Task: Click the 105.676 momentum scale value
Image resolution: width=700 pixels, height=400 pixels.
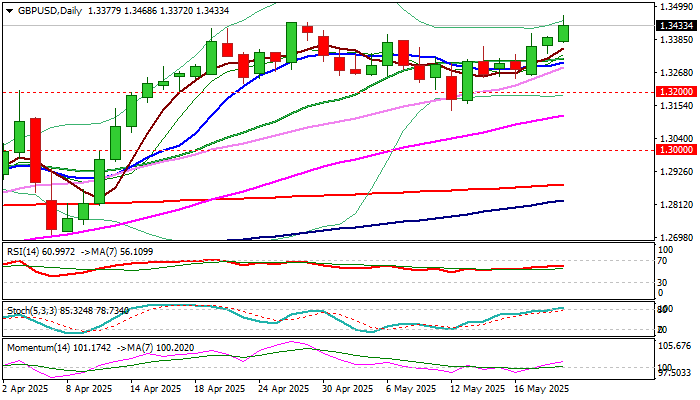Action: click(x=677, y=346)
